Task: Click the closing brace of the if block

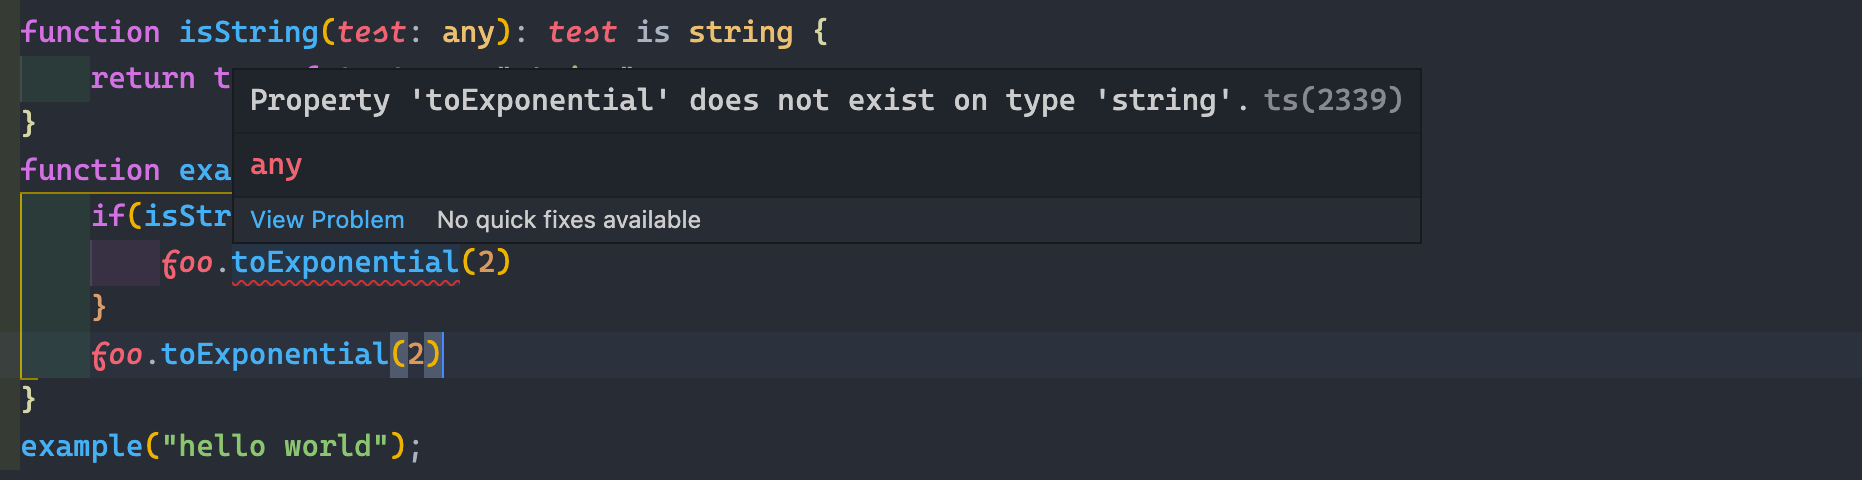Action: click(x=99, y=307)
